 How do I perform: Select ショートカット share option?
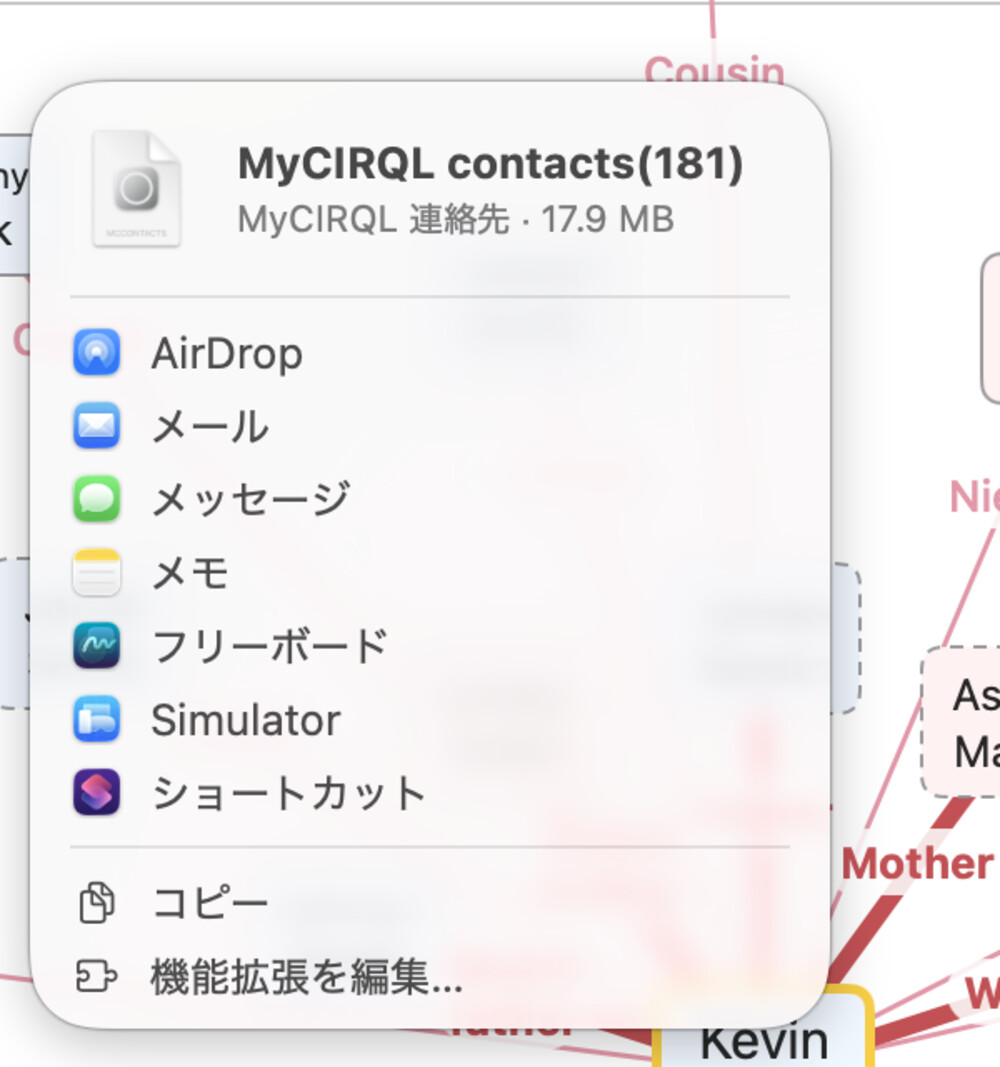288,793
